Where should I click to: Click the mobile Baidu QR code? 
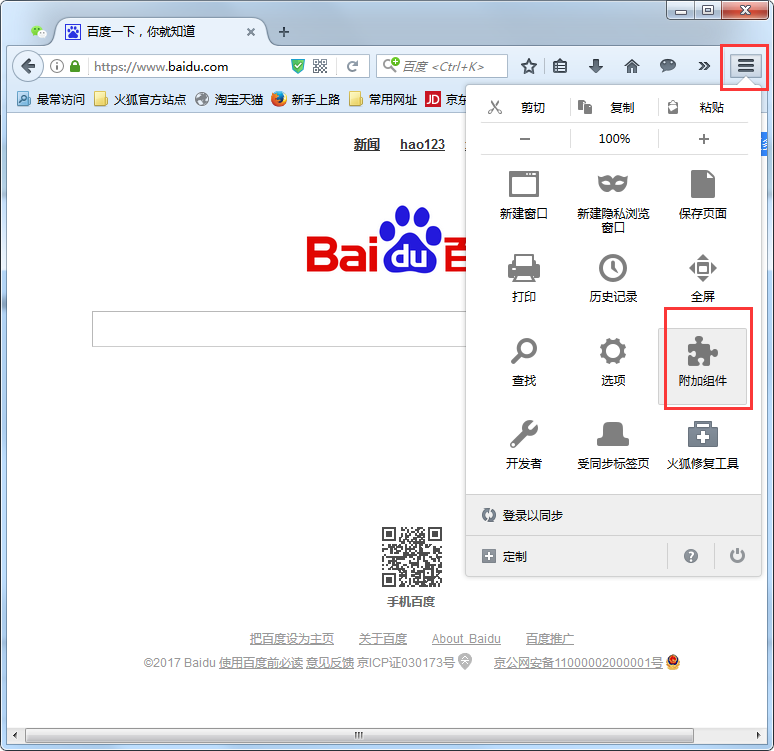point(411,556)
